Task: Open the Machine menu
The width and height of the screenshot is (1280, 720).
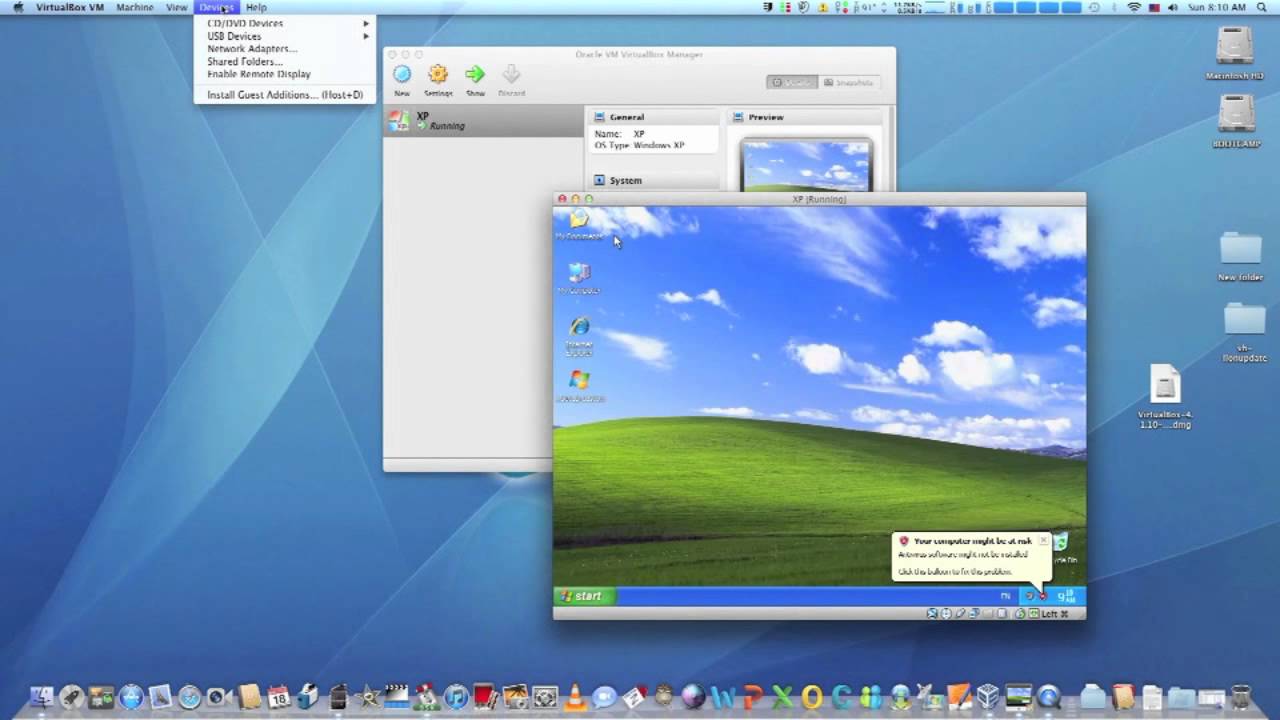Action: point(135,7)
